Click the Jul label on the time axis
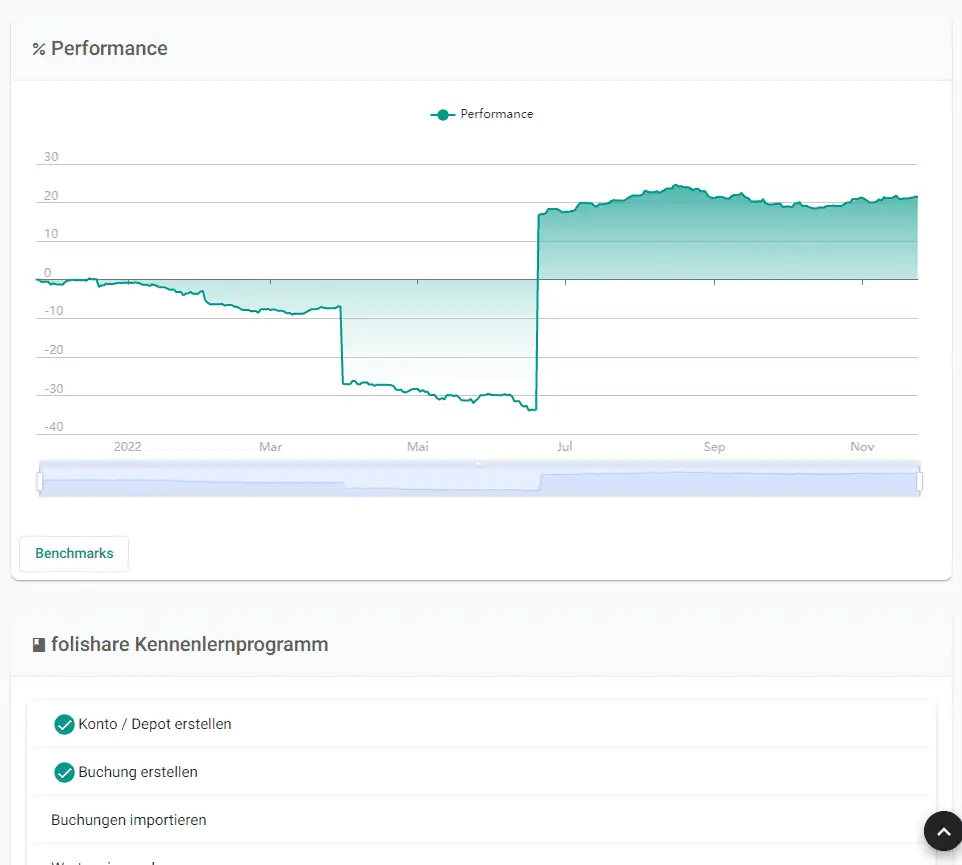 point(564,447)
